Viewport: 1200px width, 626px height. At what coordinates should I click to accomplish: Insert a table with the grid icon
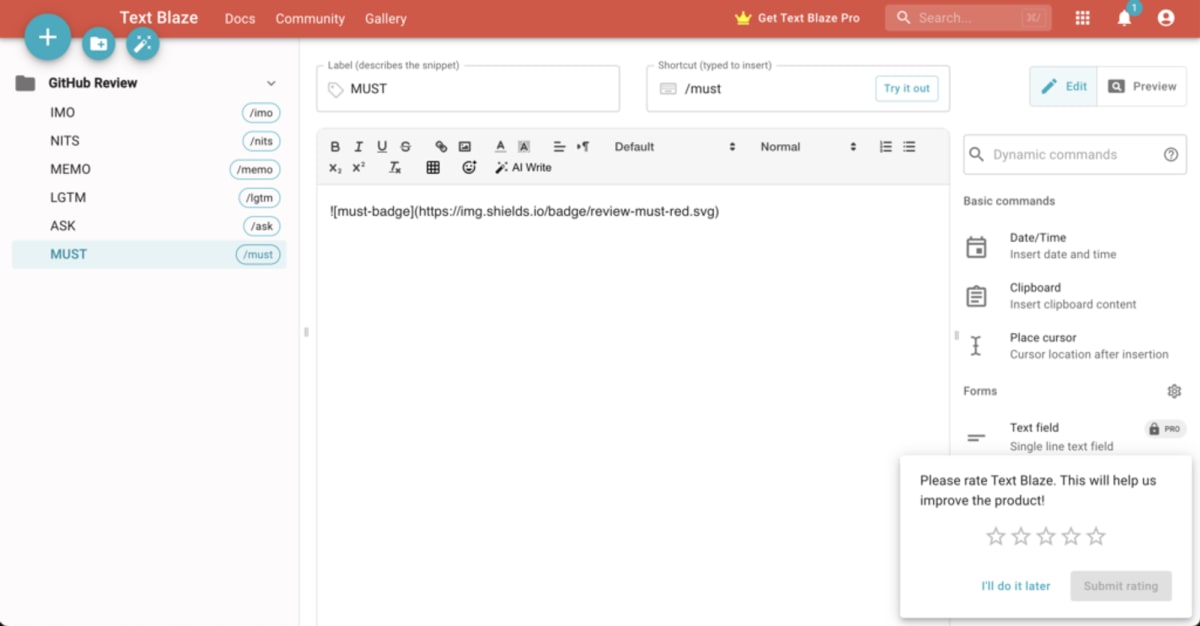[x=433, y=168]
